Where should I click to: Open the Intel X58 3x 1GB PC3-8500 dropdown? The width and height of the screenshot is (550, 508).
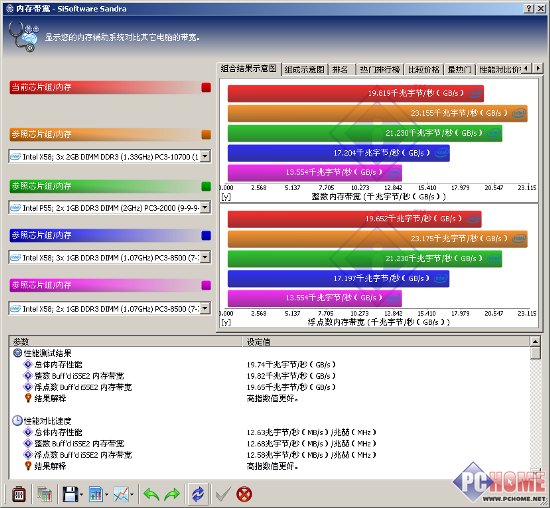point(206,257)
